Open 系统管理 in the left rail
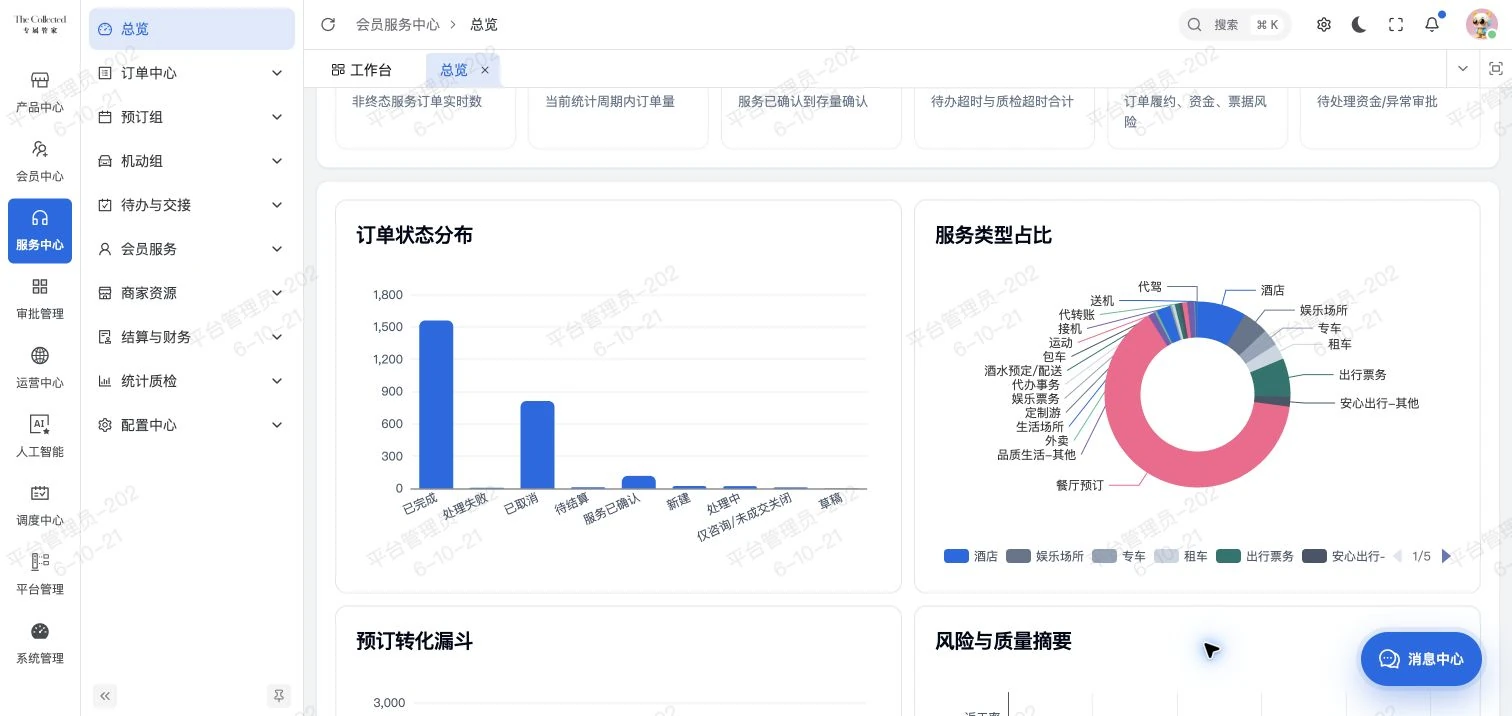Viewport: 1512px width, 716px height. [x=40, y=644]
